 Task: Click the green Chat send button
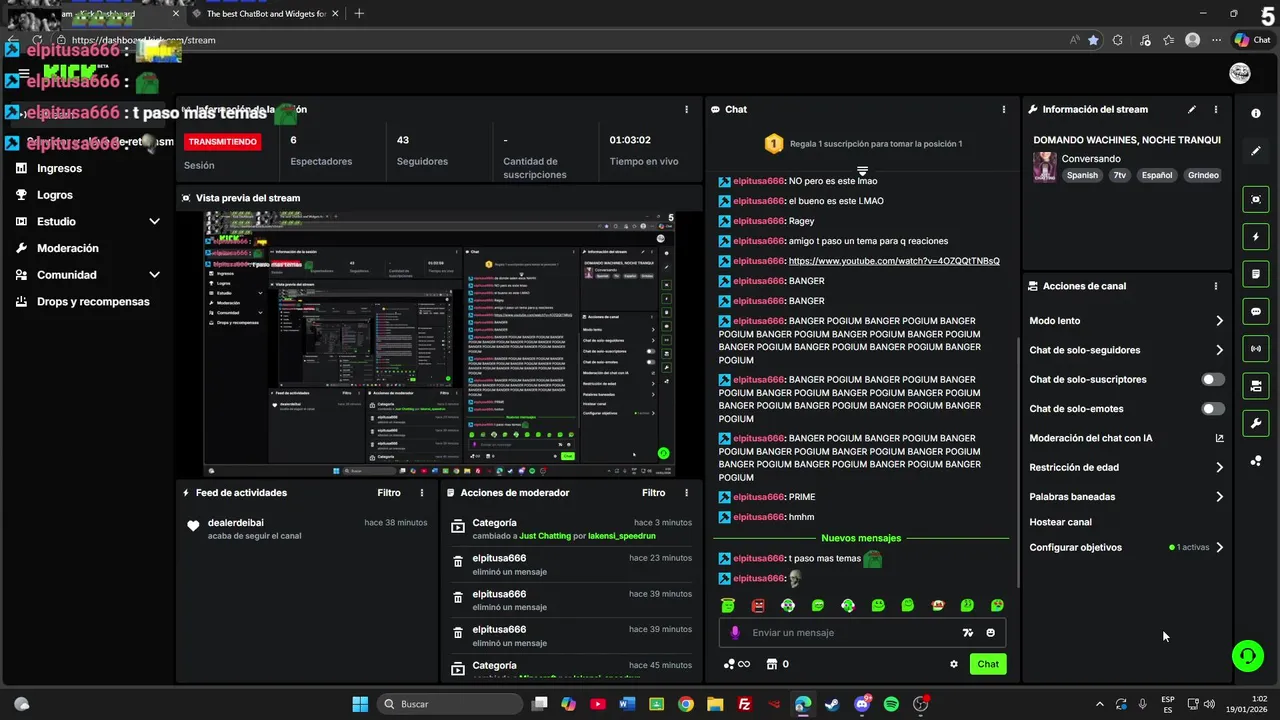coord(988,664)
